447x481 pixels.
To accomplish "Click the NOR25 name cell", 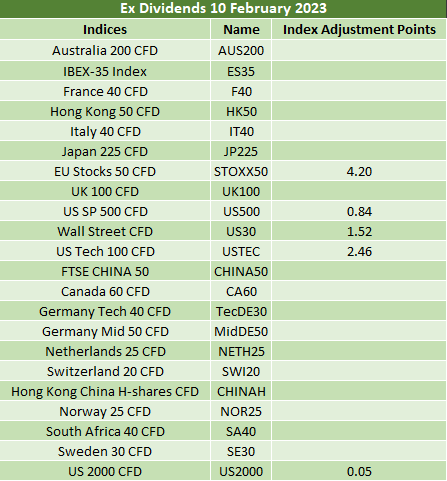I will click(241, 411).
